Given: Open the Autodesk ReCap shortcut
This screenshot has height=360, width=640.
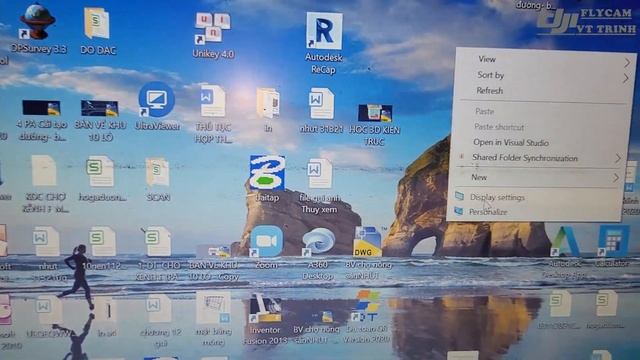Looking at the screenshot, I should [324, 31].
